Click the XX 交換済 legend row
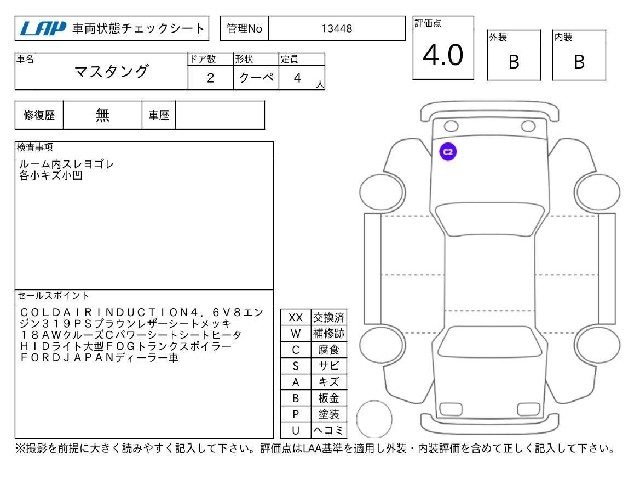640x480 pixels. (313, 318)
